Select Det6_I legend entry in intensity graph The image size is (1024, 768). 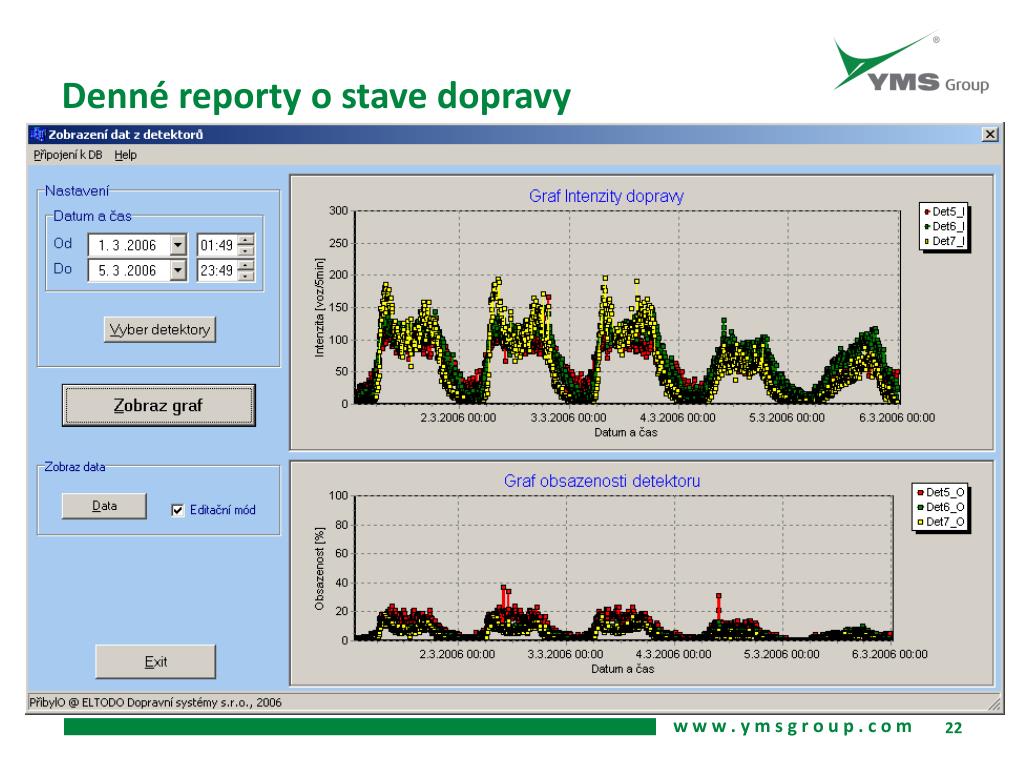(x=944, y=227)
